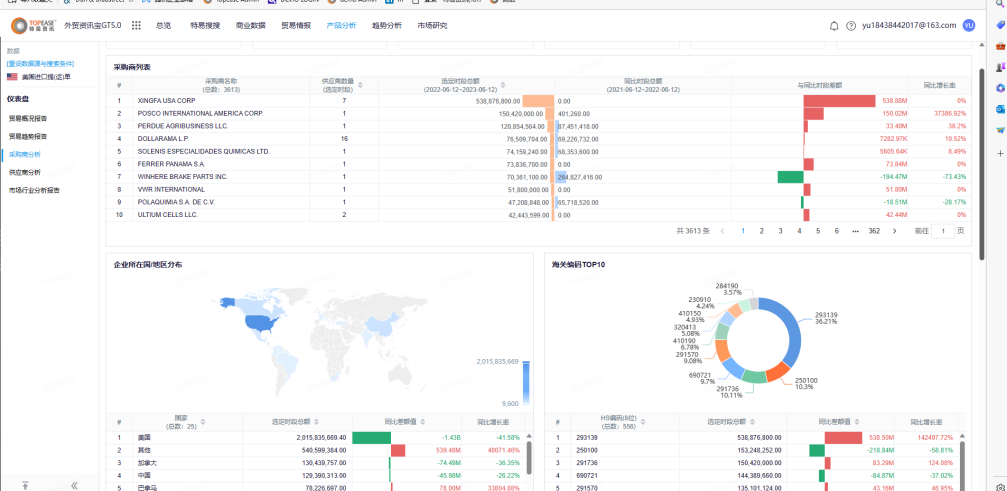This screenshot has height=491, width=1007.
Task: Open 贸易概况报告 in sidebar
Action: tap(28, 119)
